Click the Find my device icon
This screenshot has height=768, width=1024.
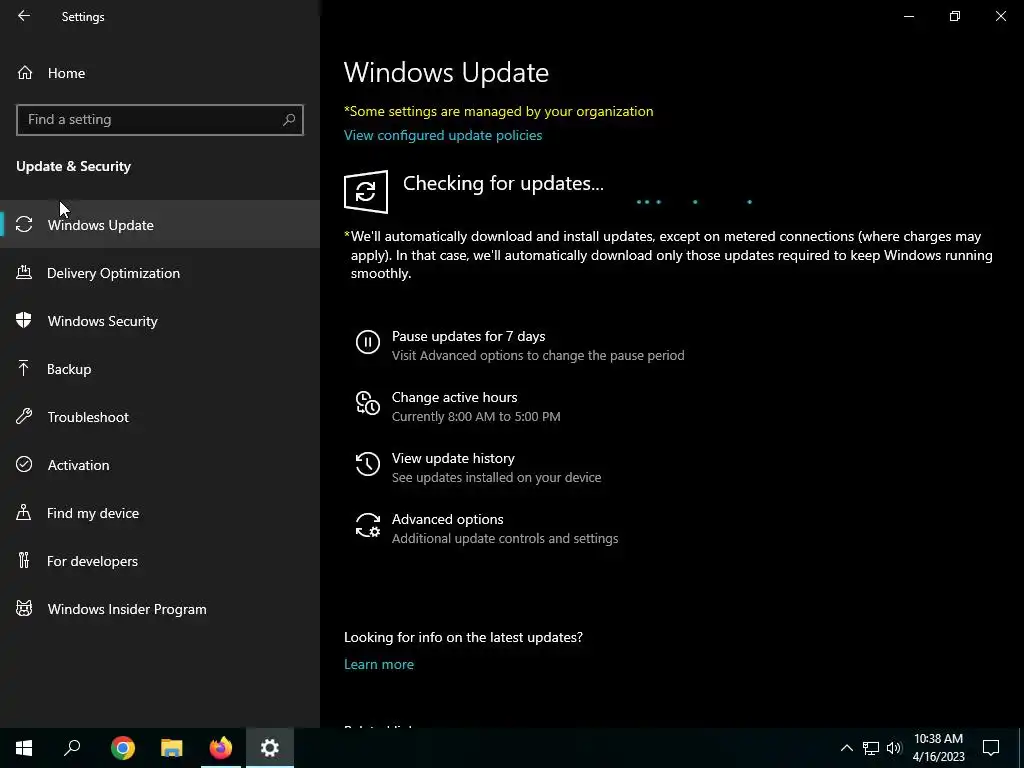pos(24,512)
